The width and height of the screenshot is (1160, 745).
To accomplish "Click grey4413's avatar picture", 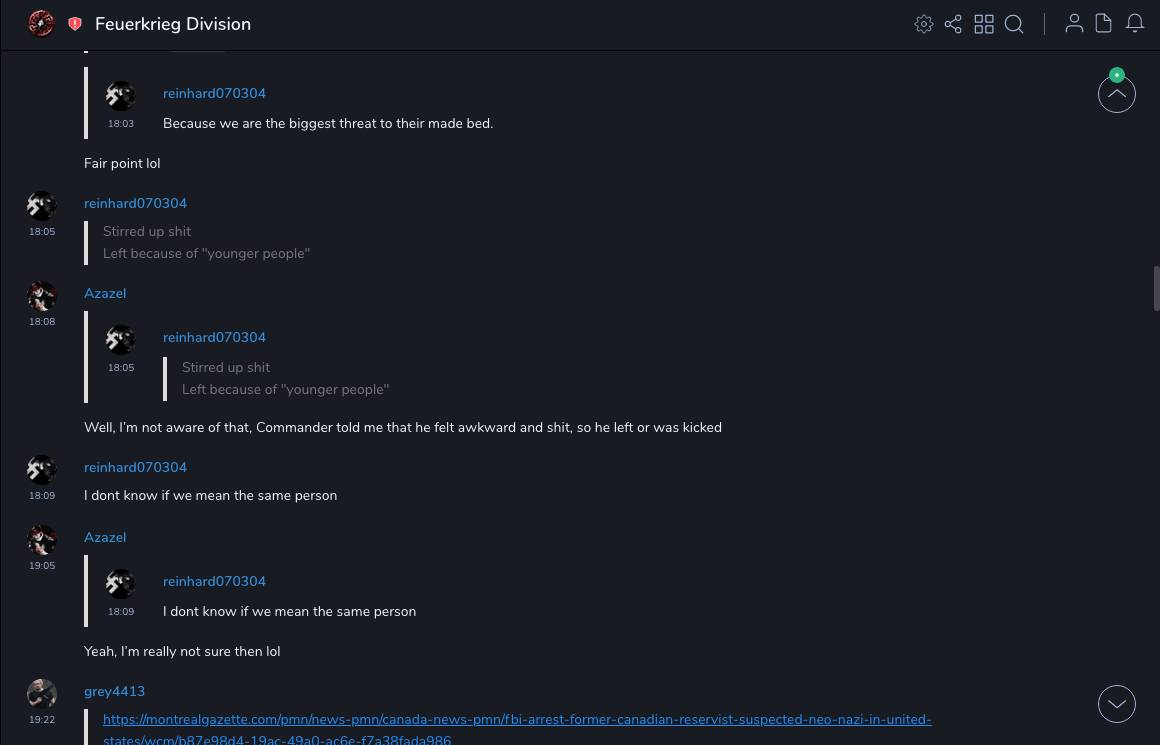I will coord(42,693).
